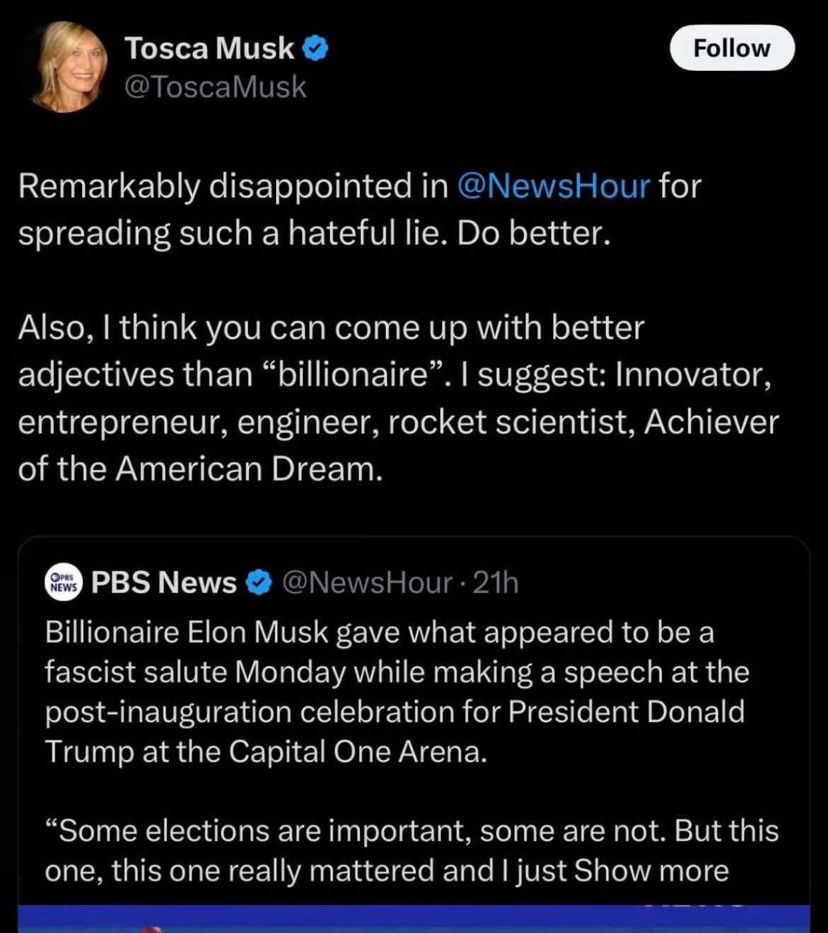
Task: Open PBS News name in quoted post
Action: point(164,582)
